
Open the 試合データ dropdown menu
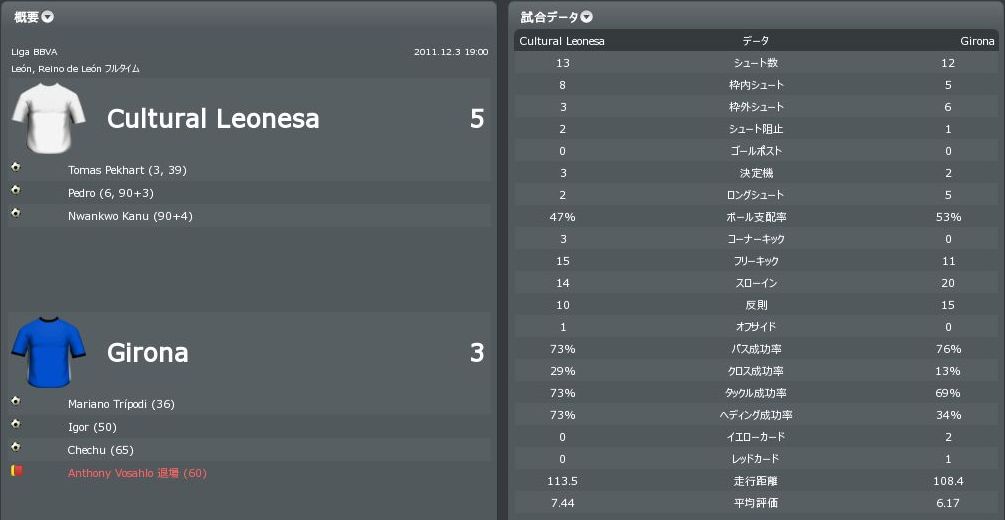pos(587,17)
